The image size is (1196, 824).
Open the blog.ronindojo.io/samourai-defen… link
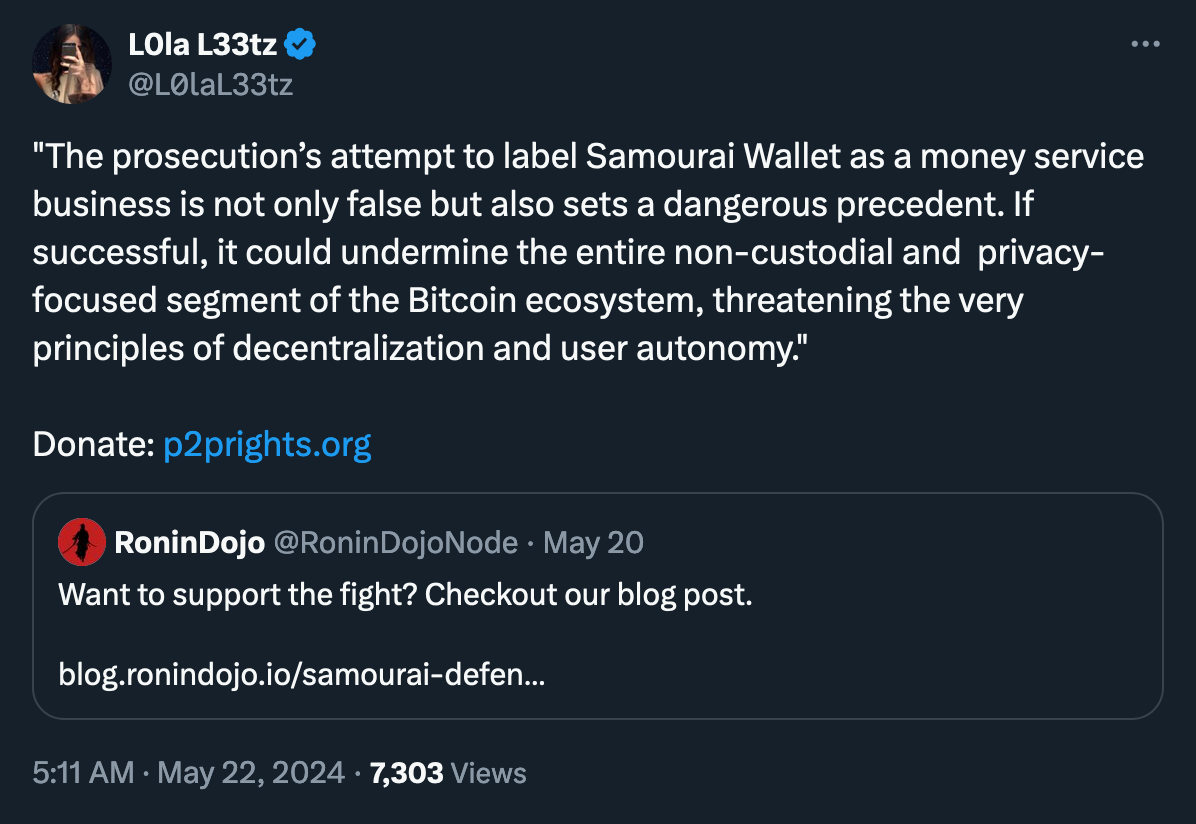[302, 675]
